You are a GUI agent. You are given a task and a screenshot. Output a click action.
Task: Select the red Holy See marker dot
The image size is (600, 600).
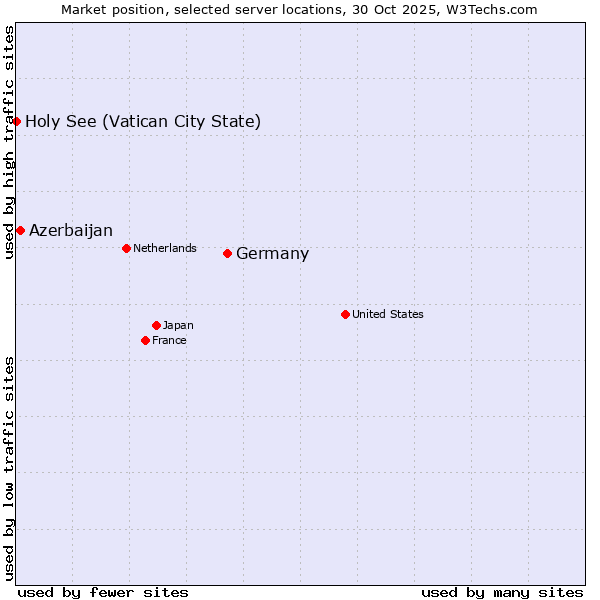tap(17, 121)
